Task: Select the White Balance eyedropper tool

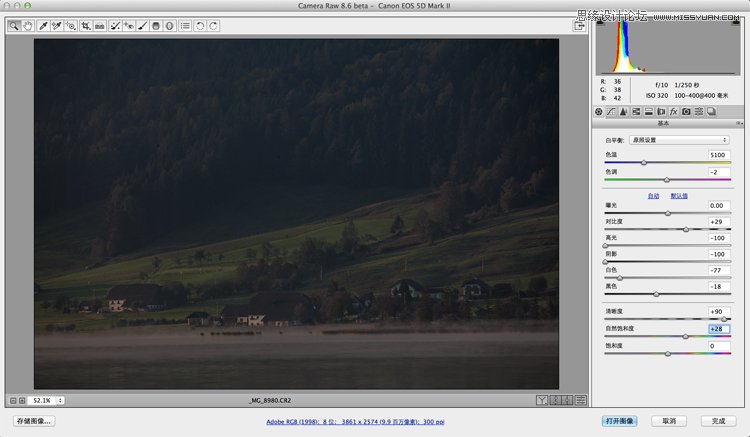Action: tap(43, 26)
